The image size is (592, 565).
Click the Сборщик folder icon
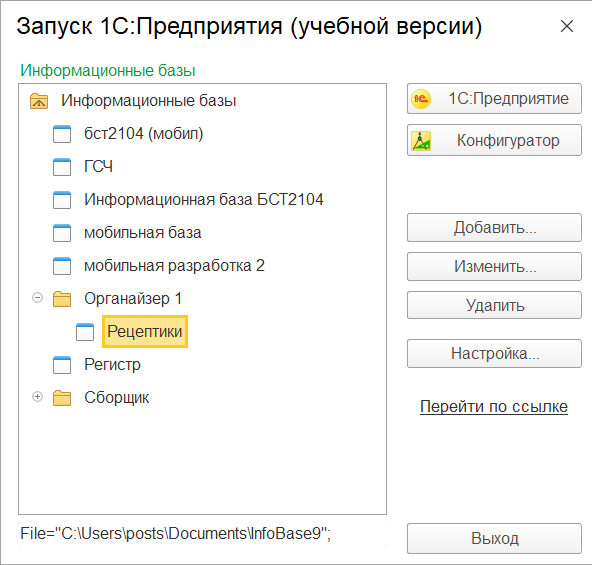point(62,398)
